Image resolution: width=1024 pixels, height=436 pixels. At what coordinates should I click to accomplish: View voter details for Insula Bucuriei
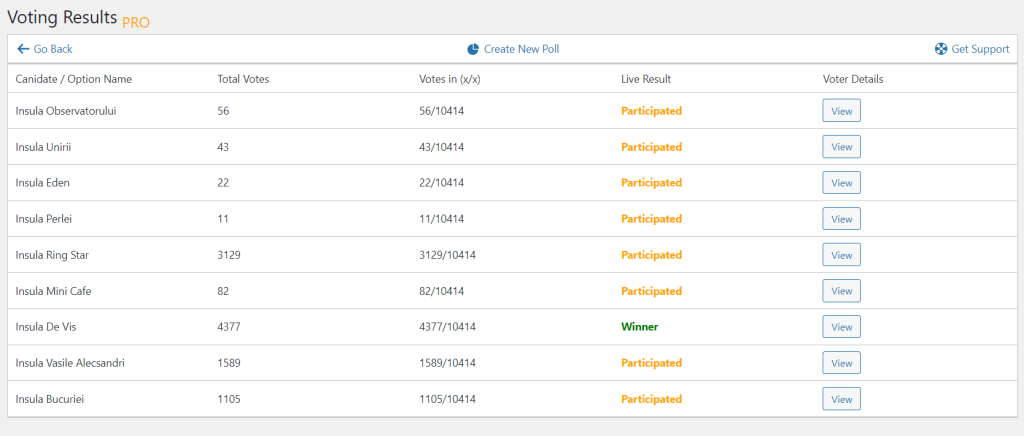(841, 399)
